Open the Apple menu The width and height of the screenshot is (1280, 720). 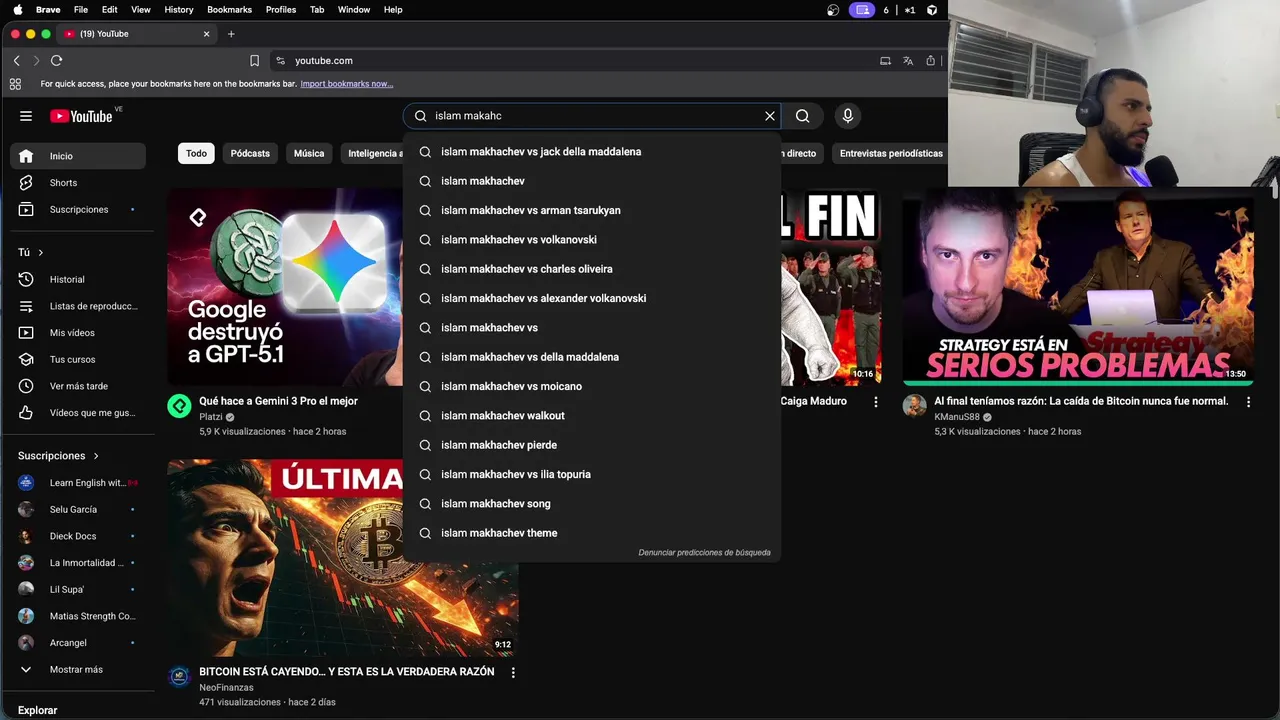tap(17, 10)
